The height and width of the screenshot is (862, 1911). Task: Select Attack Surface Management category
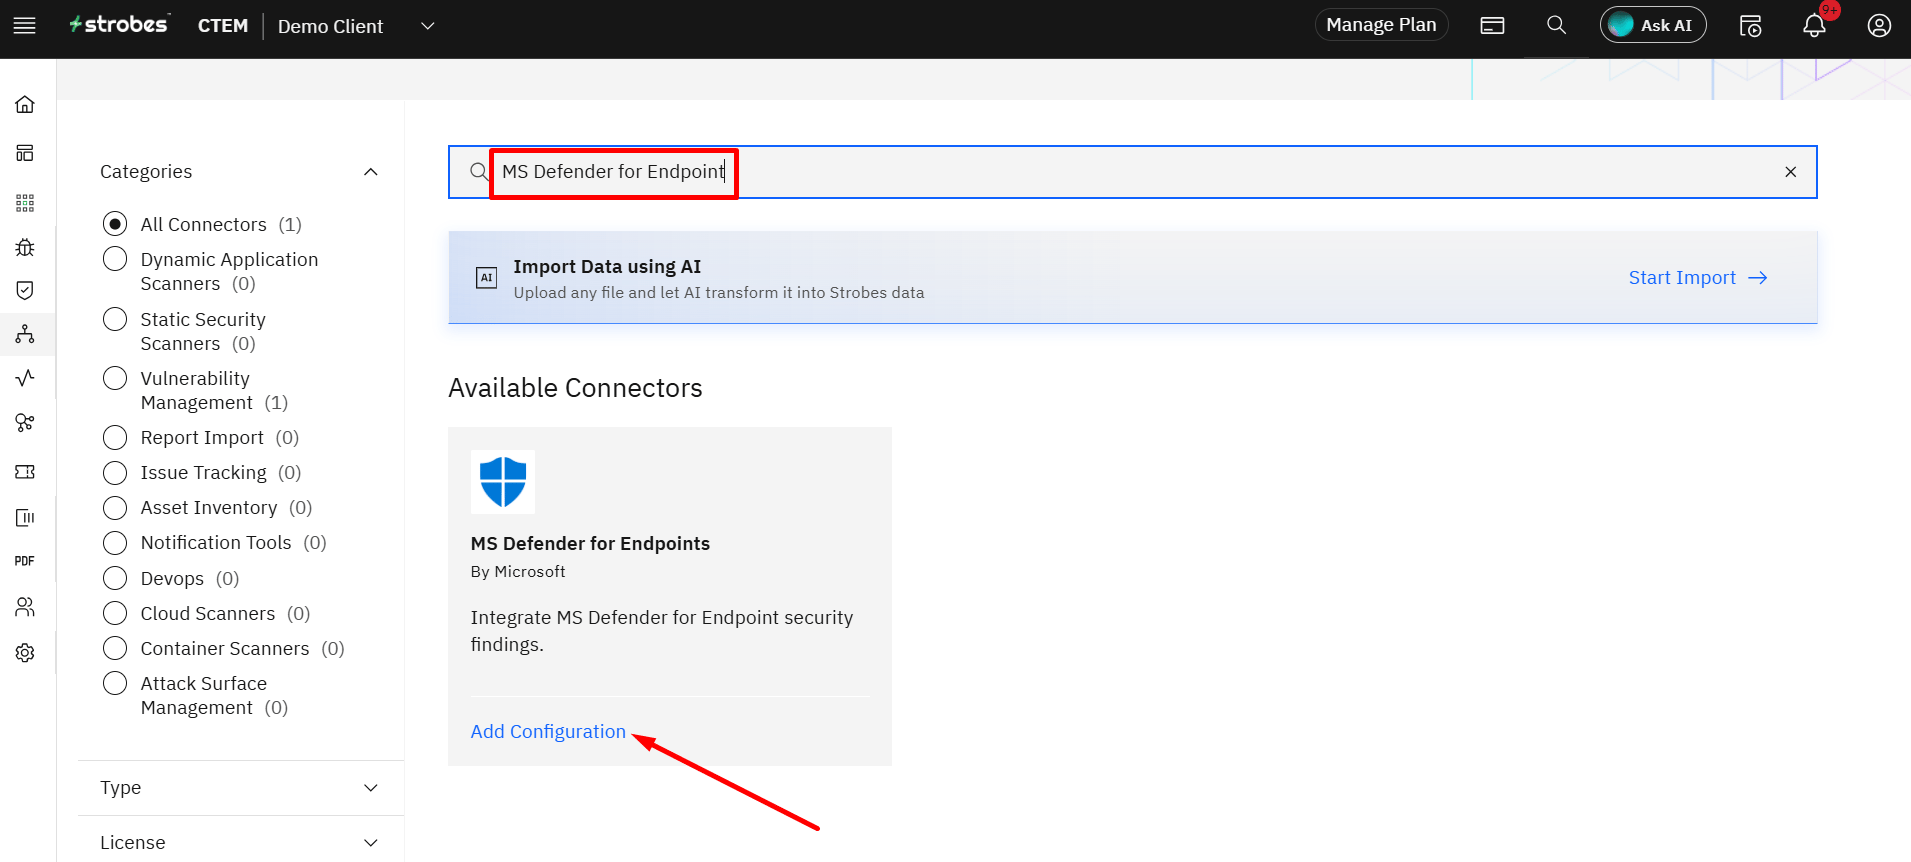click(115, 683)
